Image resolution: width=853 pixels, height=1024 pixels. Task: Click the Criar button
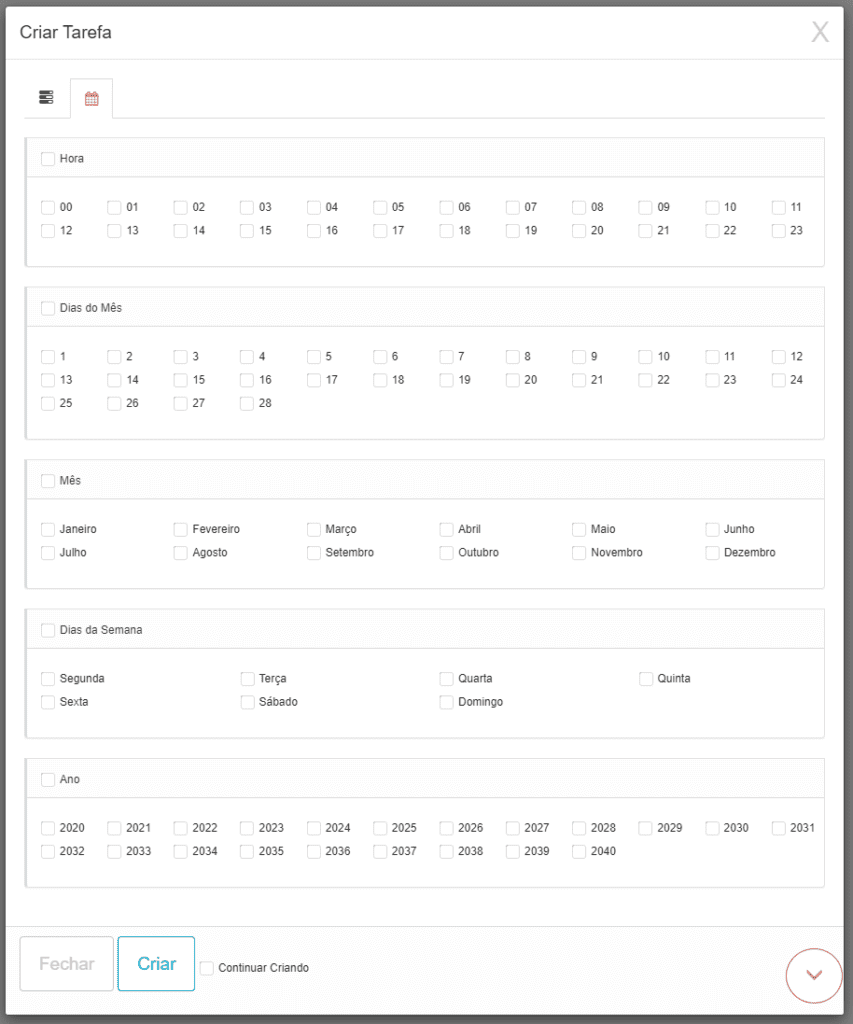(x=156, y=963)
